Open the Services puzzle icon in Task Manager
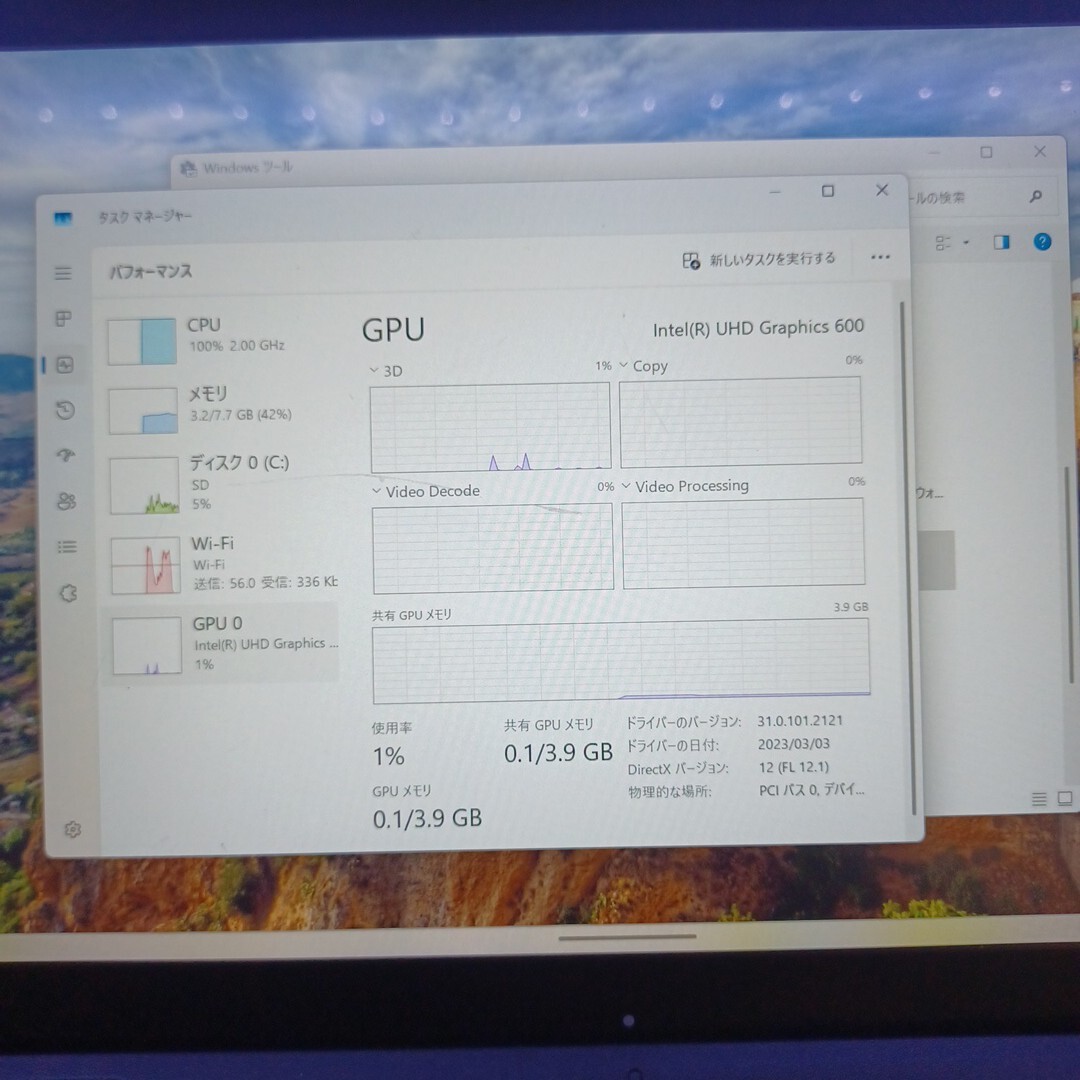Image resolution: width=1080 pixels, height=1080 pixels. 68,592
